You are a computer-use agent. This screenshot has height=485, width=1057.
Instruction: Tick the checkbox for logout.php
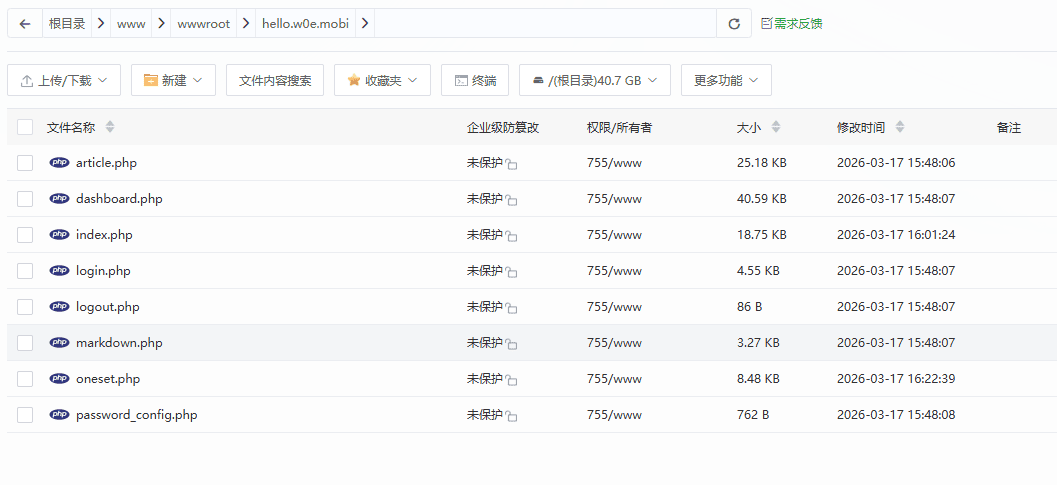(25, 306)
